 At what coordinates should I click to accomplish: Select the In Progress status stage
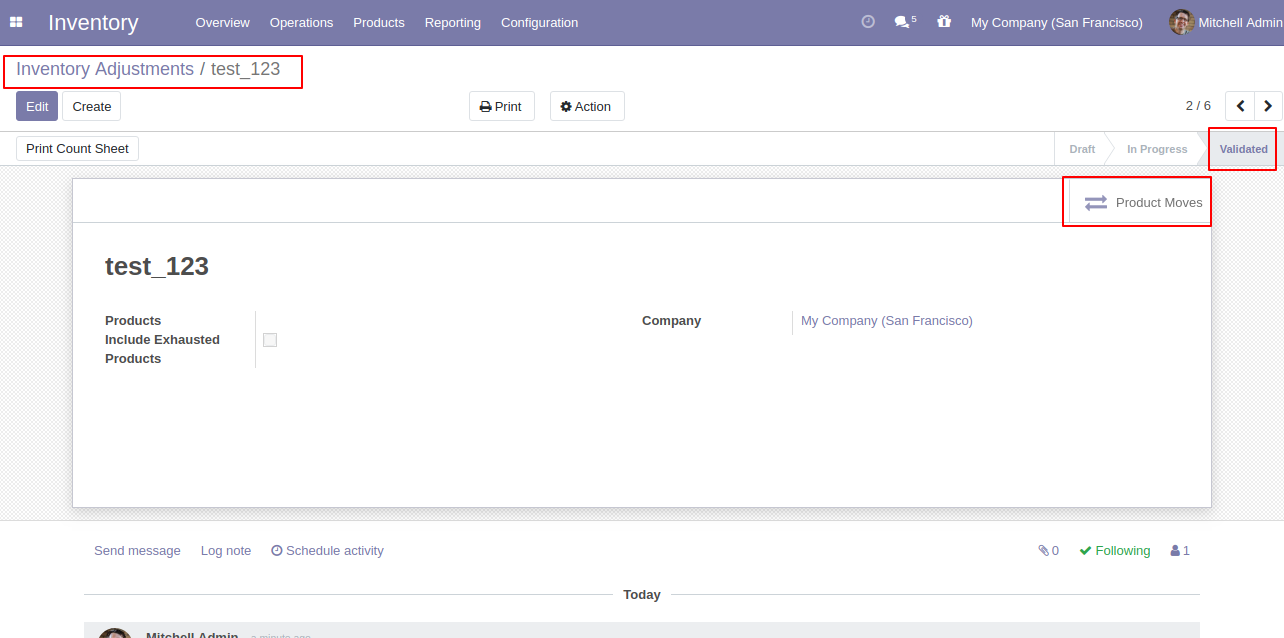1157,149
